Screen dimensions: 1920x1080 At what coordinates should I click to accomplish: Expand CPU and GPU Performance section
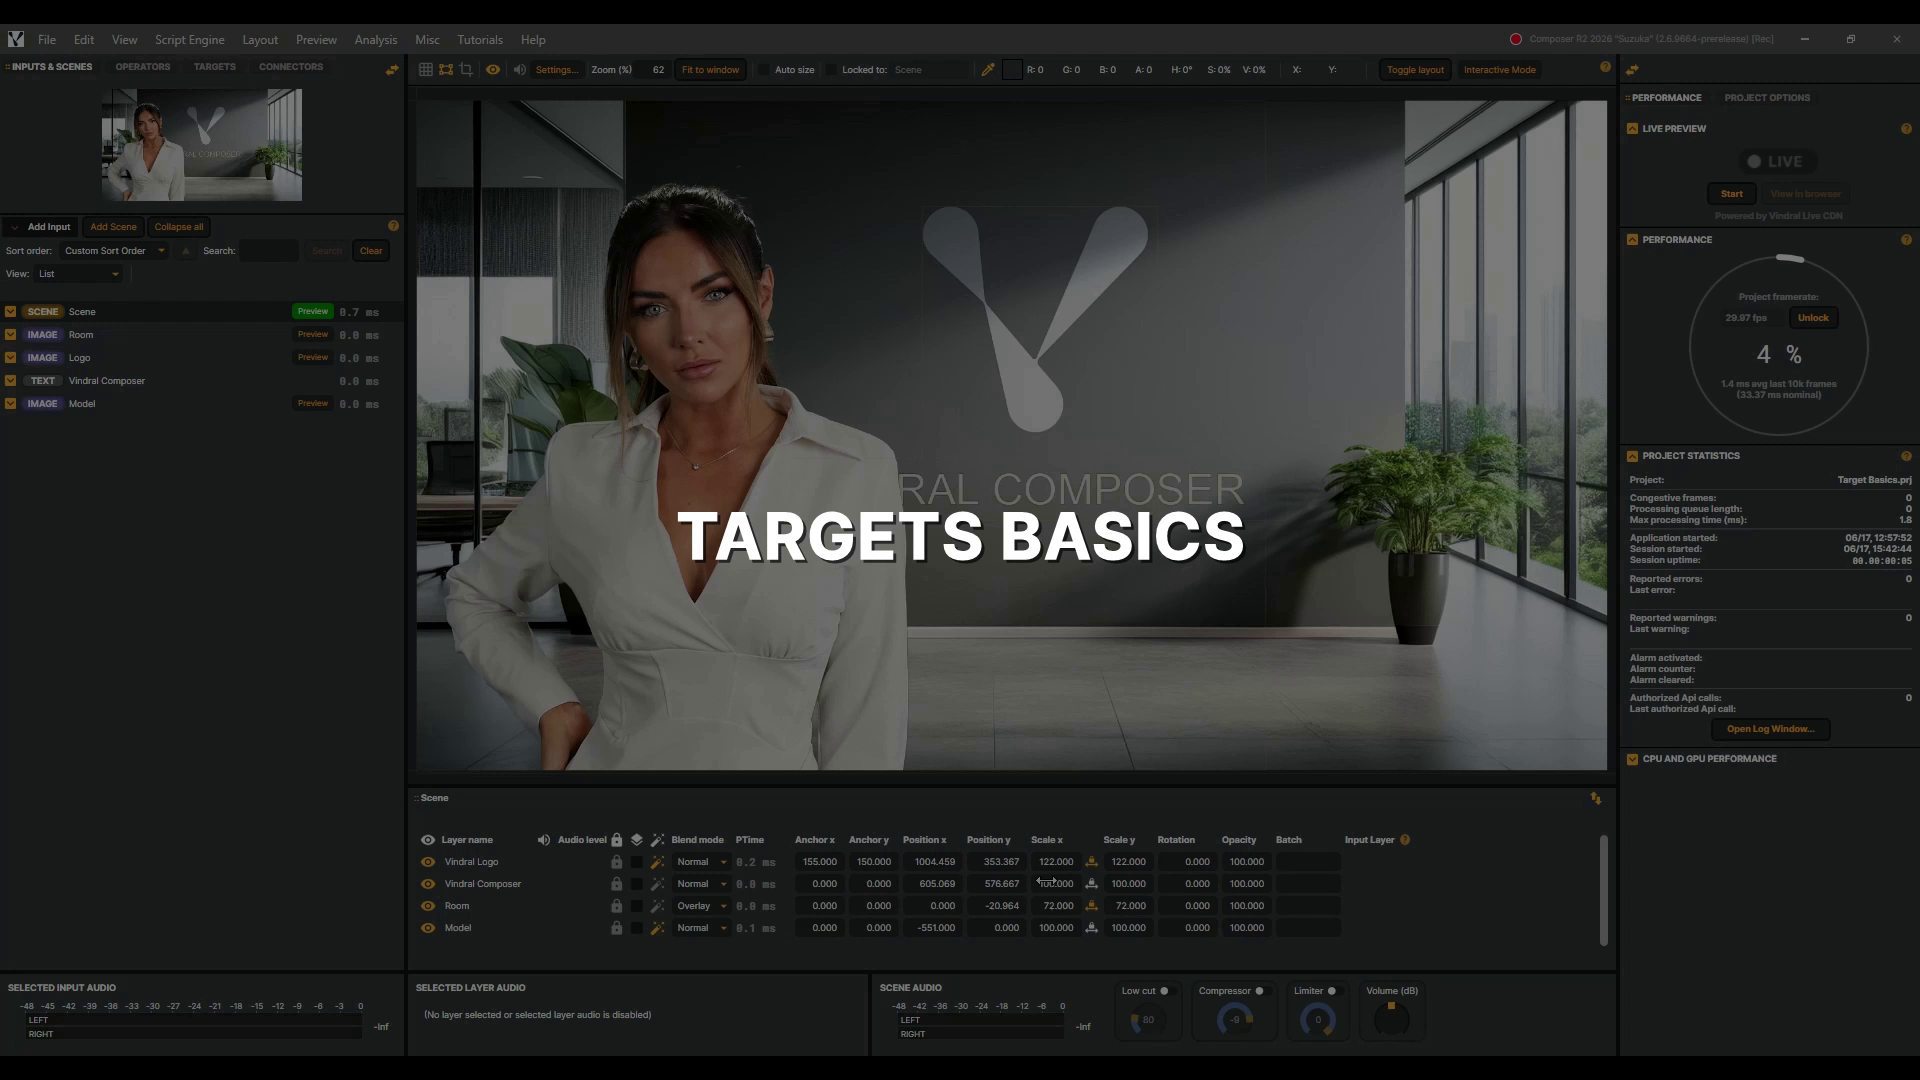(x=1633, y=759)
